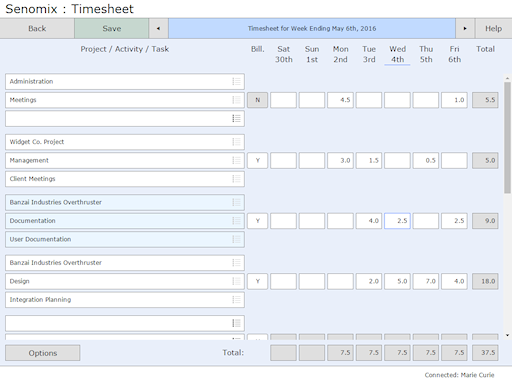Screen dimensions: 512x384
Task: Open list icon in empty task field under Meetings
Action: pos(236,118)
